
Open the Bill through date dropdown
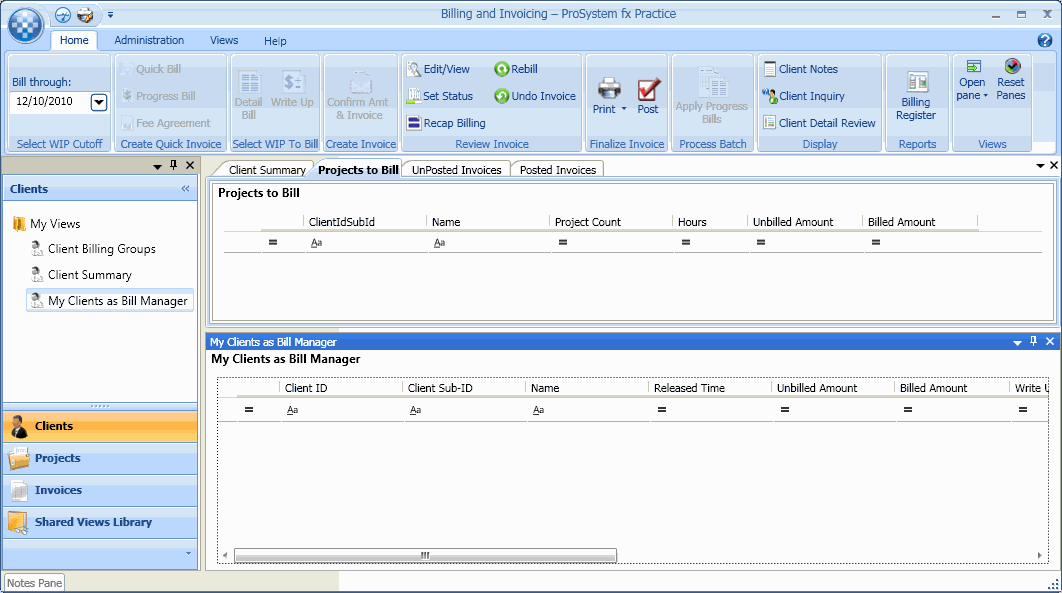97,102
